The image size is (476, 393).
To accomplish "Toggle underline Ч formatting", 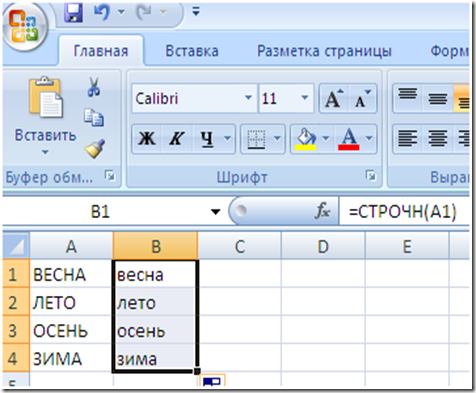I will pyautogui.click(x=207, y=138).
